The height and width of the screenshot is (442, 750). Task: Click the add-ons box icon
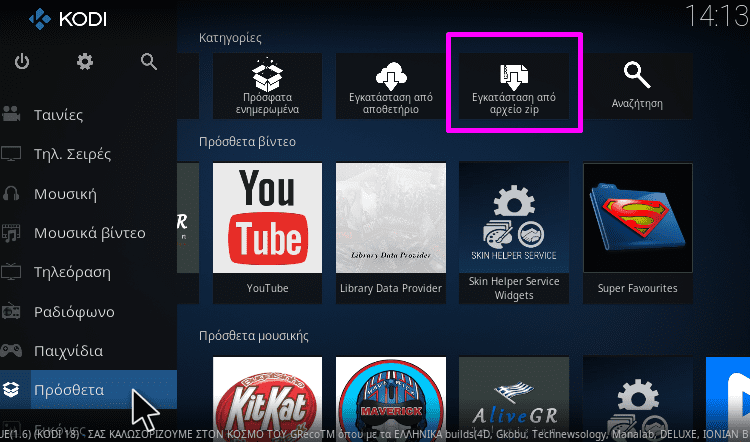[11, 389]
